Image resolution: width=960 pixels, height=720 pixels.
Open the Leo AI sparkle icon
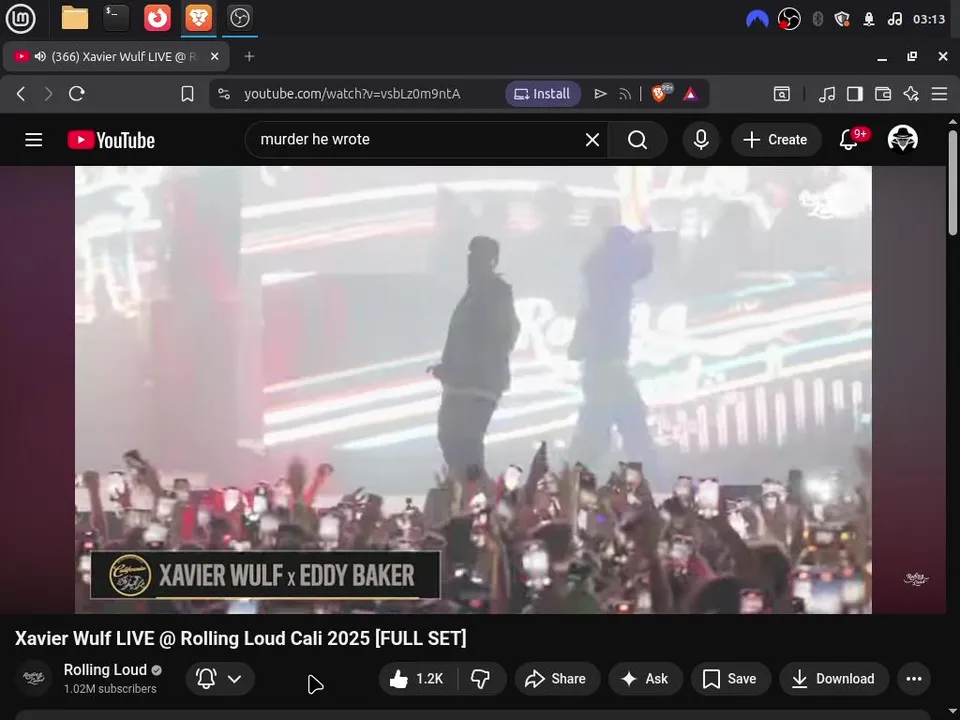[911, 94]
